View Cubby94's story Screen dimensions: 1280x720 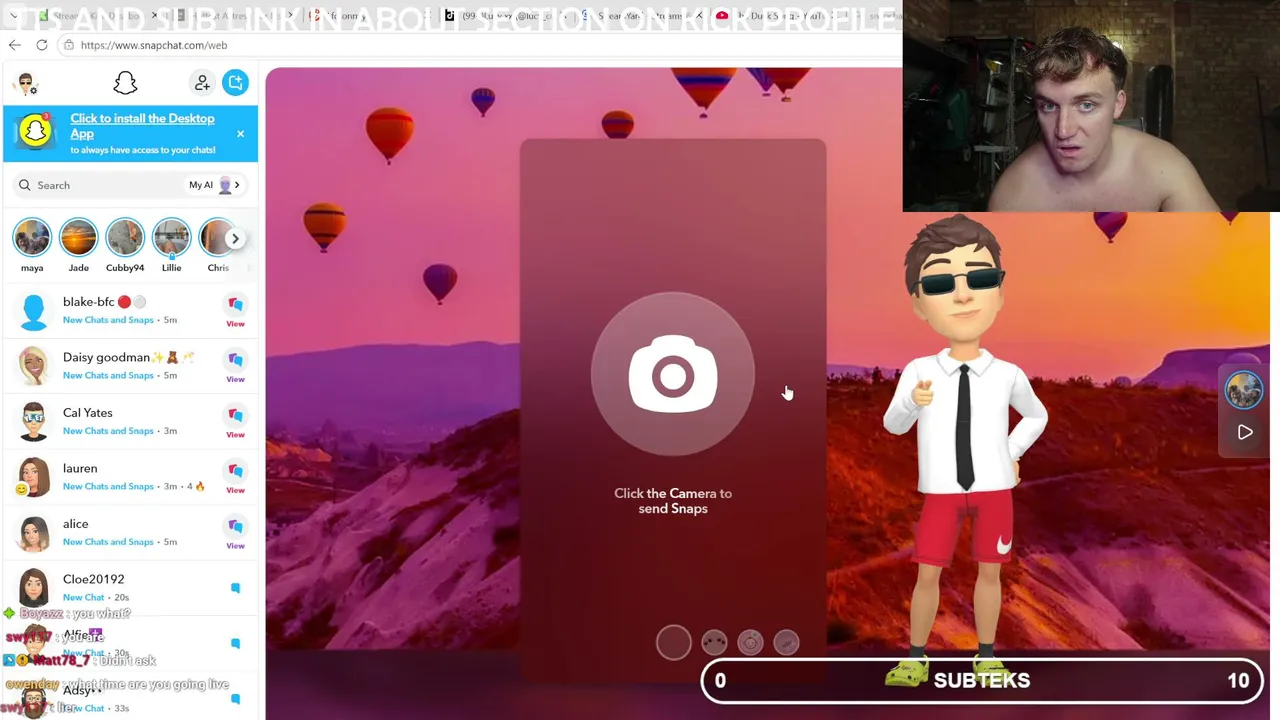click(125, 239)
